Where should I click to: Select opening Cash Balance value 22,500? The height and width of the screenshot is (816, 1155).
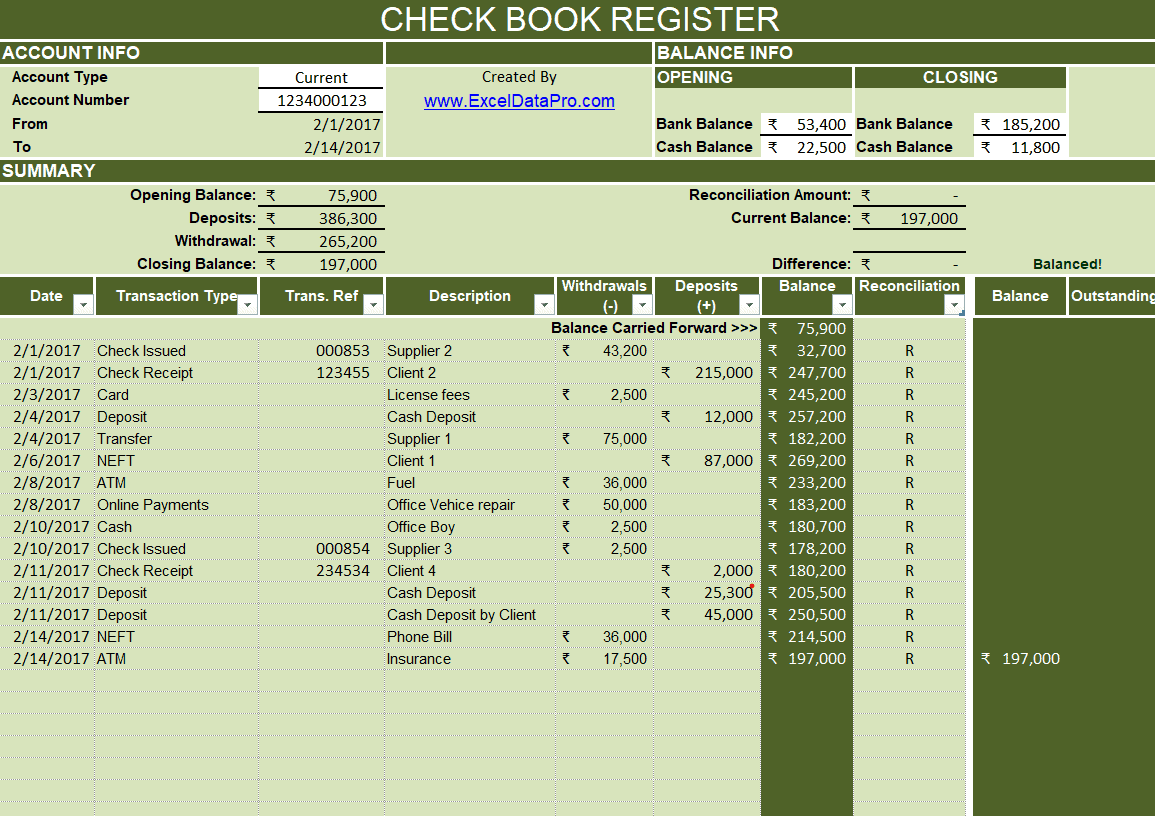pos(807,147)
